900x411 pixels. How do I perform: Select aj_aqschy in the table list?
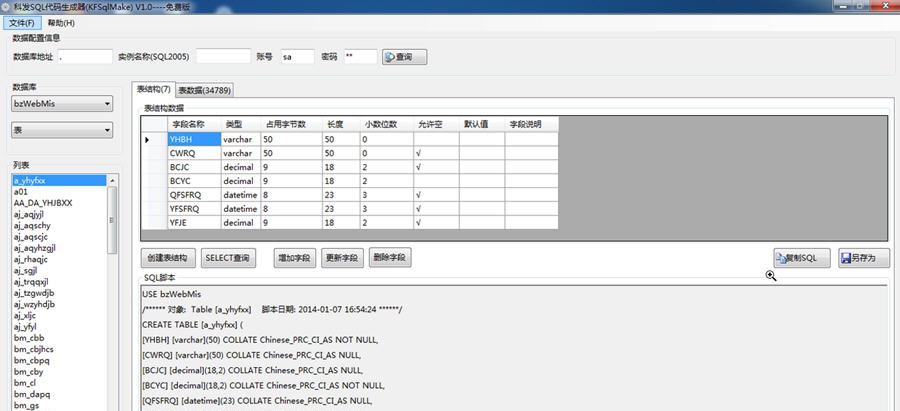tap(59, 226)
